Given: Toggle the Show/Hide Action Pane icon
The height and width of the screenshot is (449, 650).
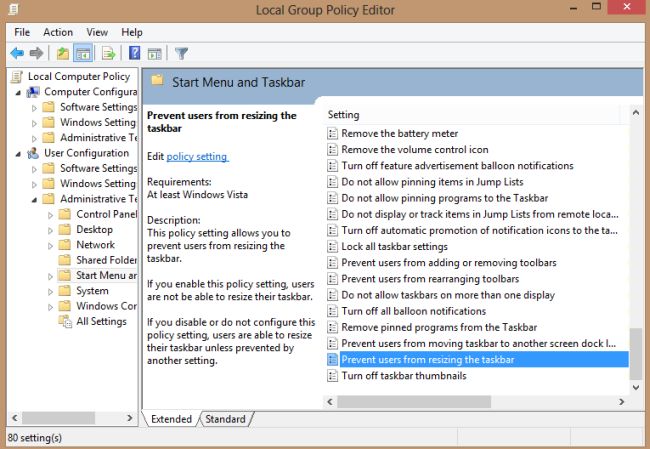Looking at the screenshot, I should 155,53.
